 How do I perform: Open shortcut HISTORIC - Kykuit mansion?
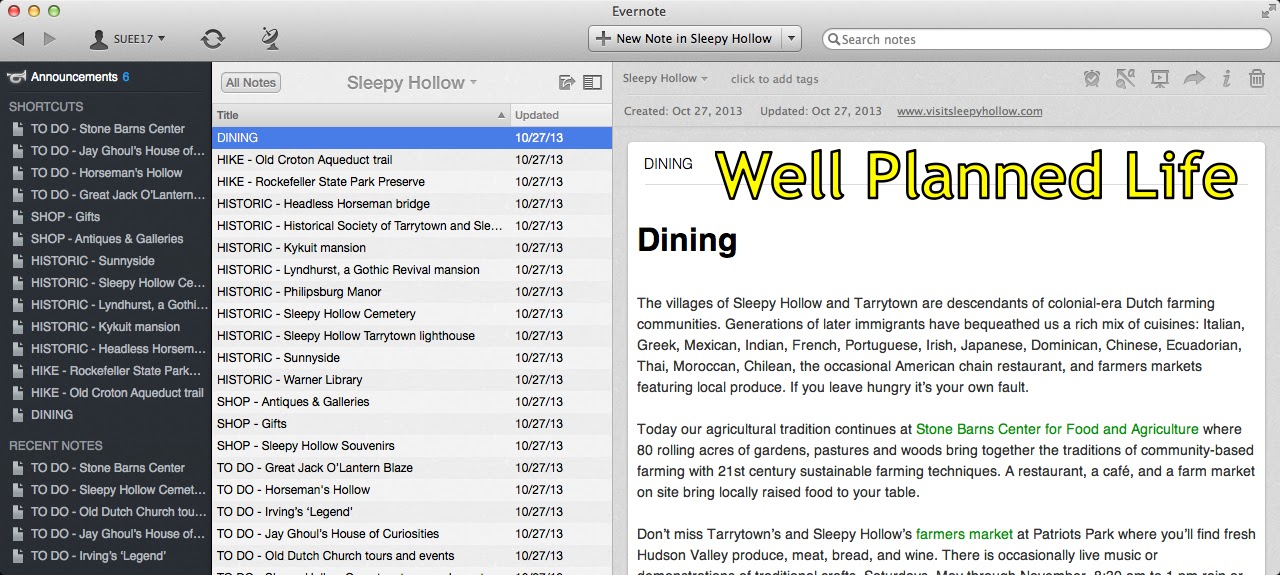point(106,327)
